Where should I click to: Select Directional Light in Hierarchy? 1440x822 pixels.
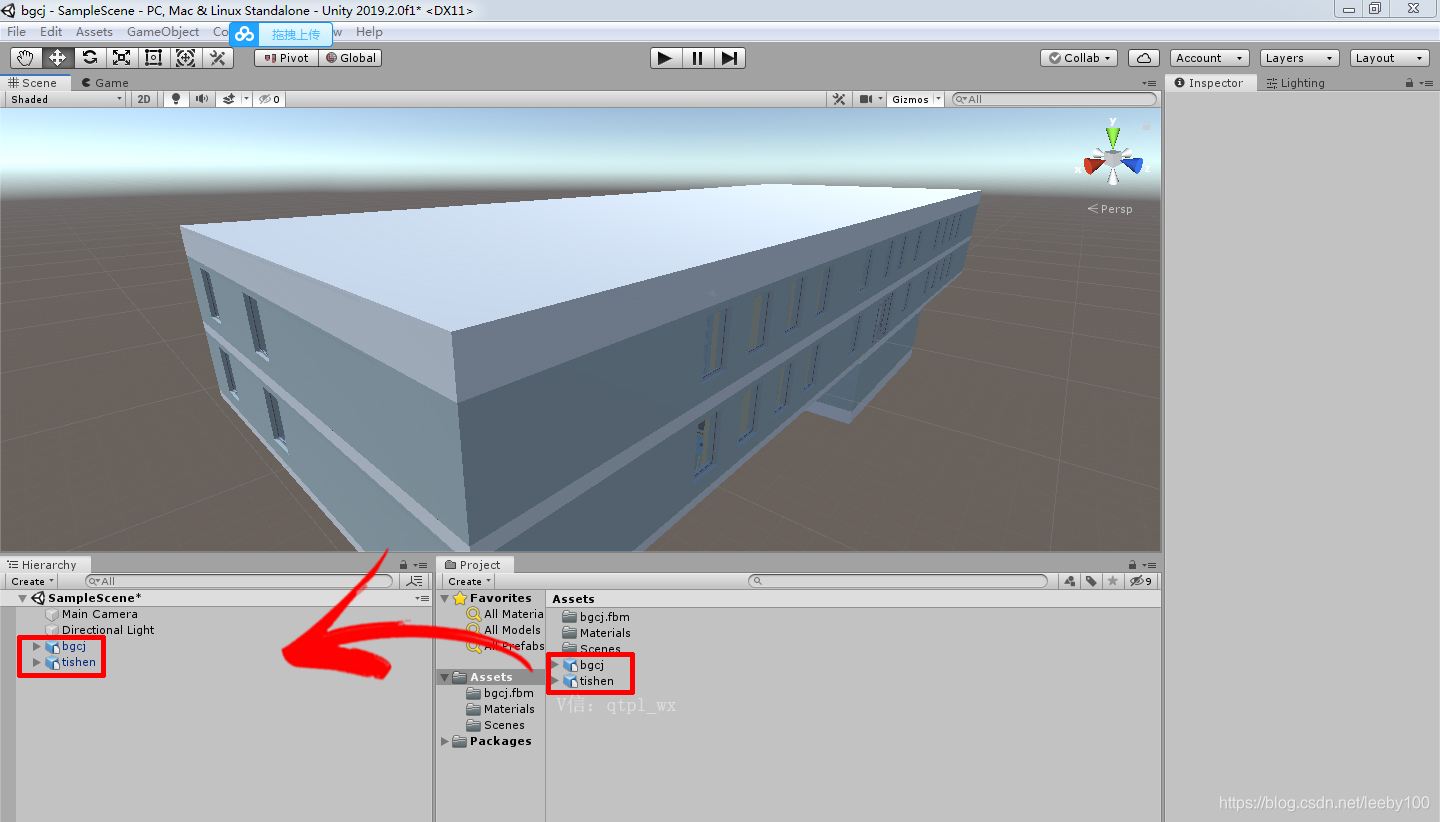coord(108,630)
